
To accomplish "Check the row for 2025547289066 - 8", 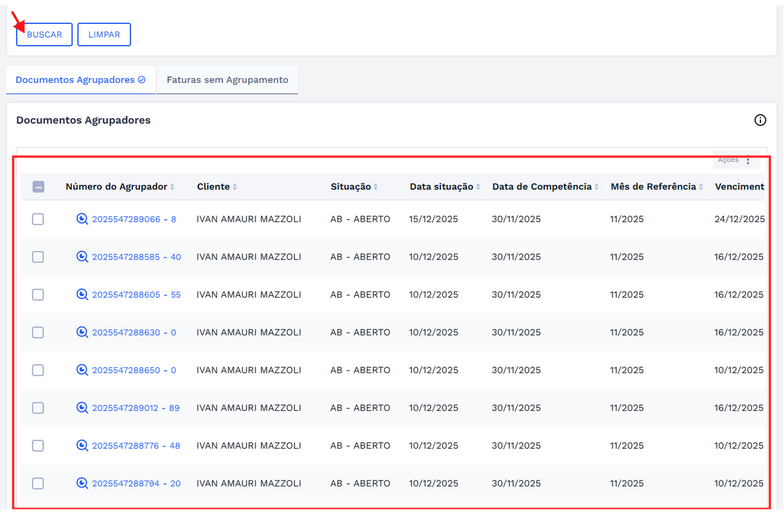I will pyautogui.click(x=38, y=219).
